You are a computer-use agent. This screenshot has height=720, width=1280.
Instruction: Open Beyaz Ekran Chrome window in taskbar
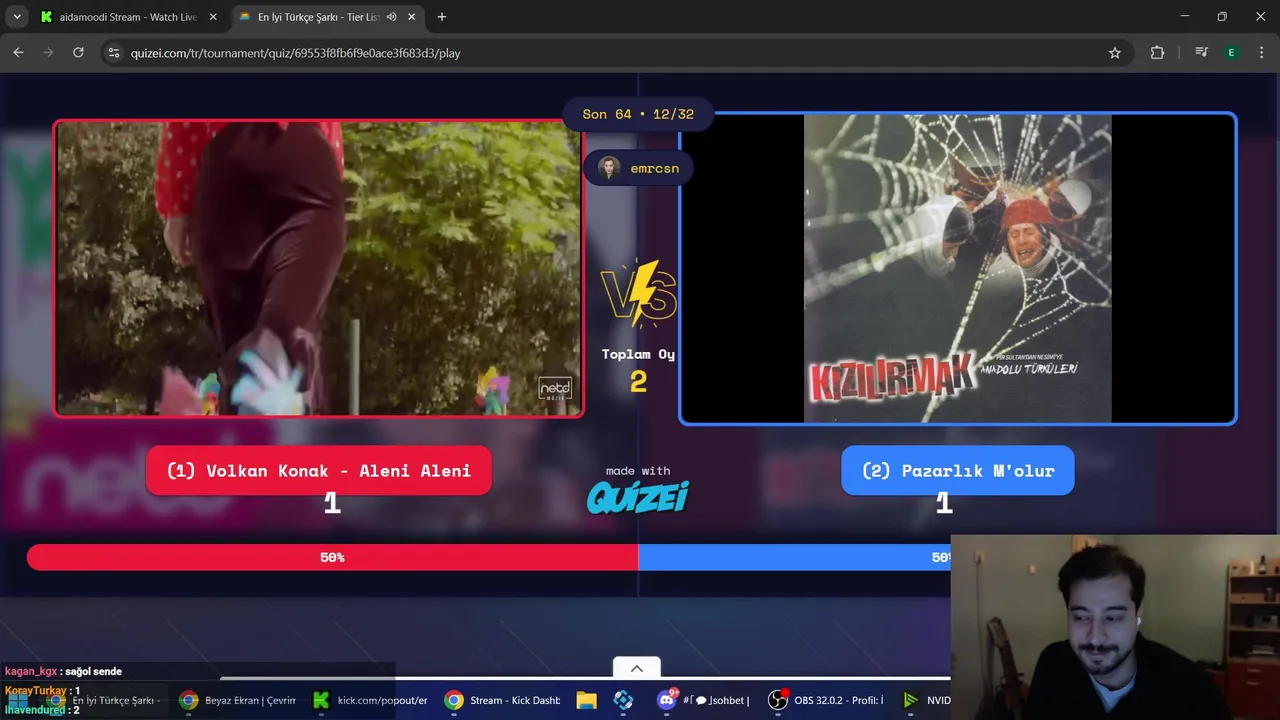[x=237, y=700]
